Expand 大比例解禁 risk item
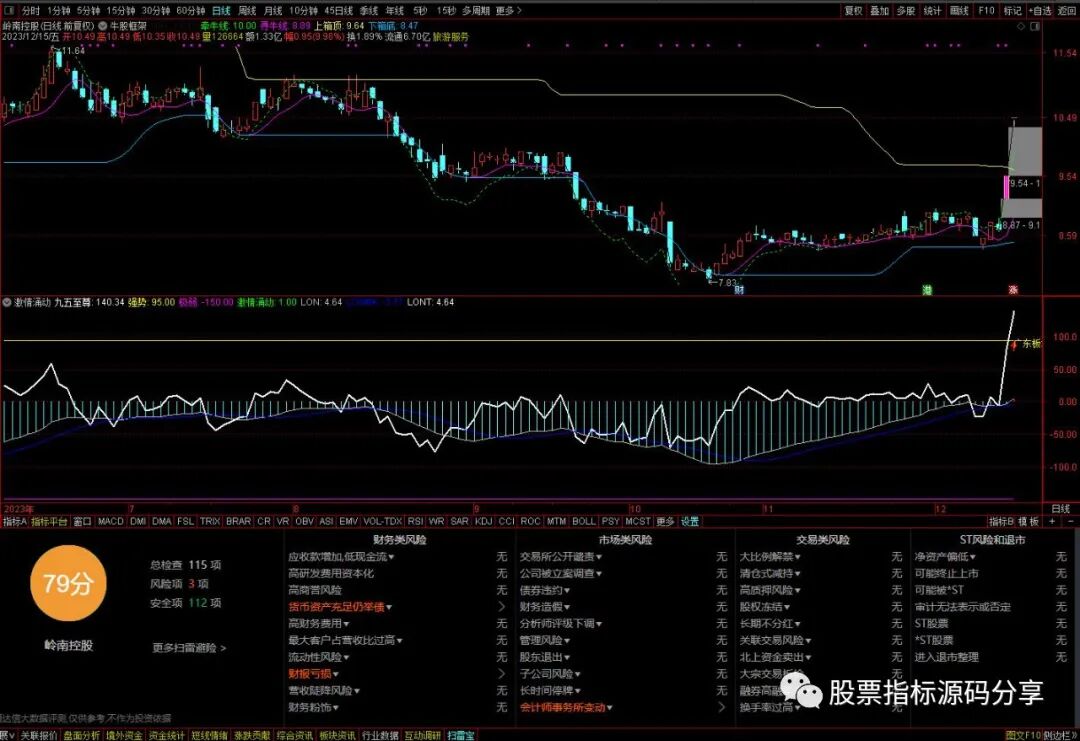 pos(770,556)
